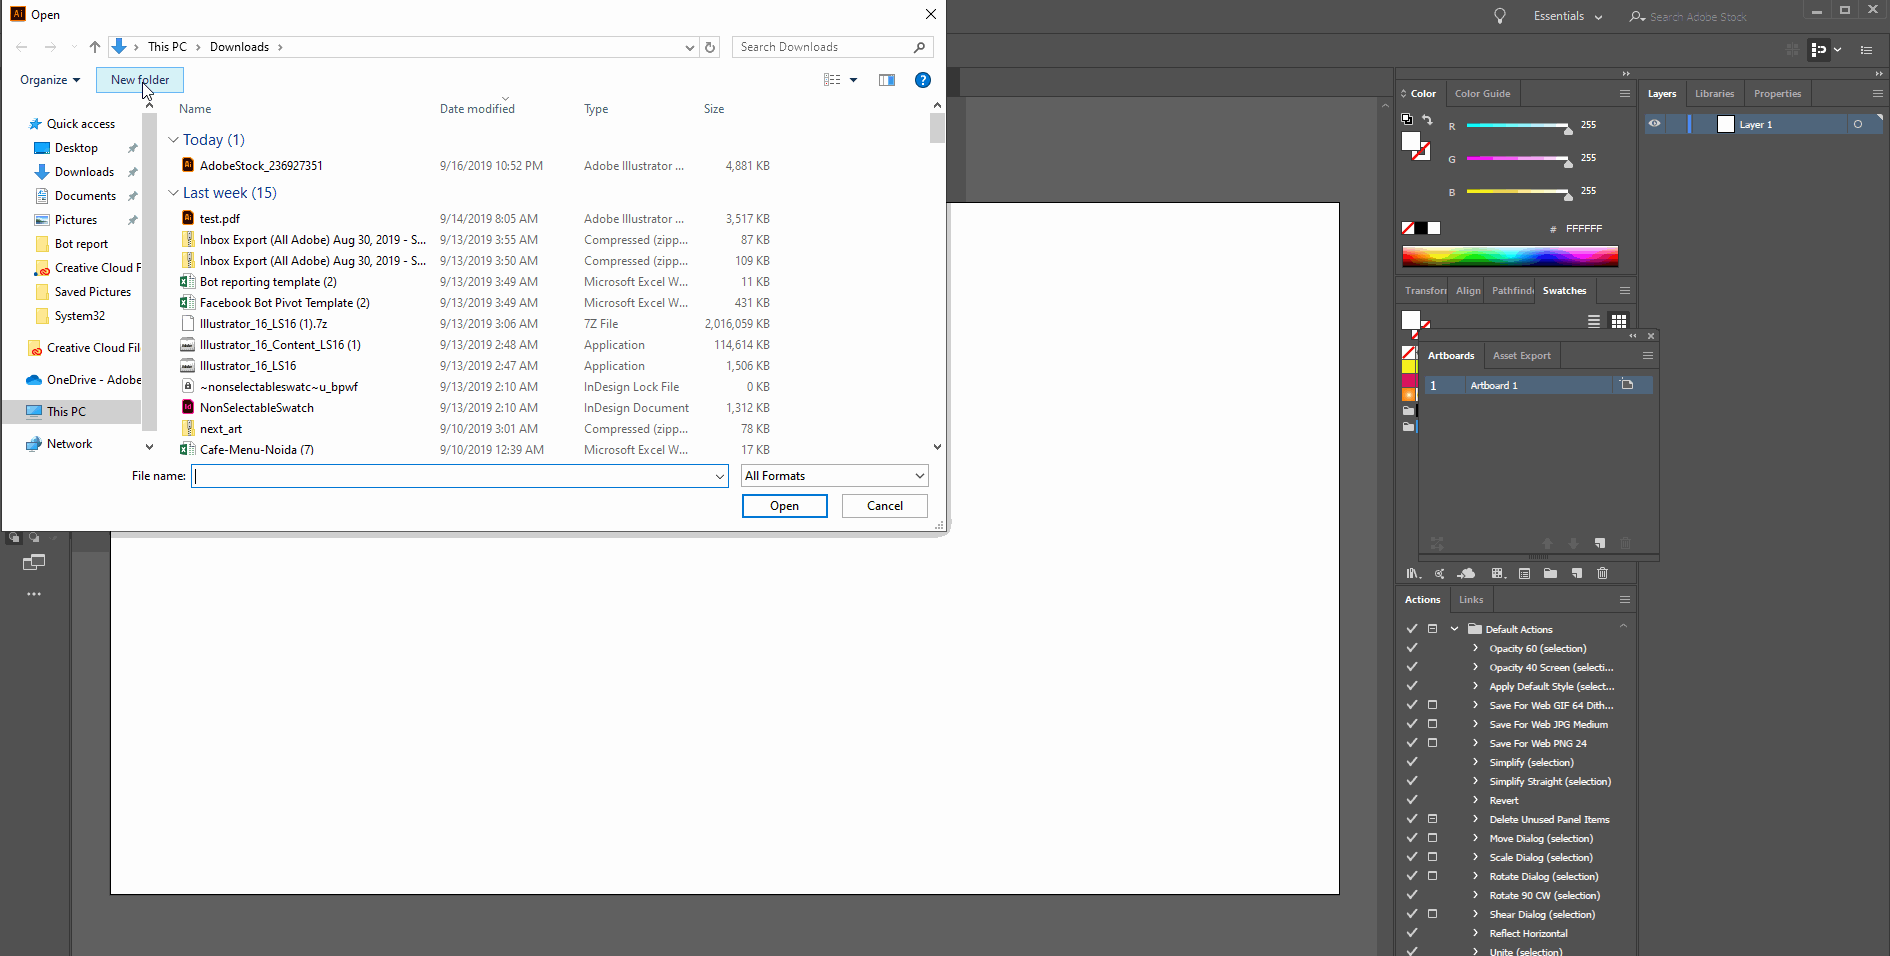Open the Edit Toolbar three-dots icon
This screenshot has height=956, width=1890.
(34, 594)
